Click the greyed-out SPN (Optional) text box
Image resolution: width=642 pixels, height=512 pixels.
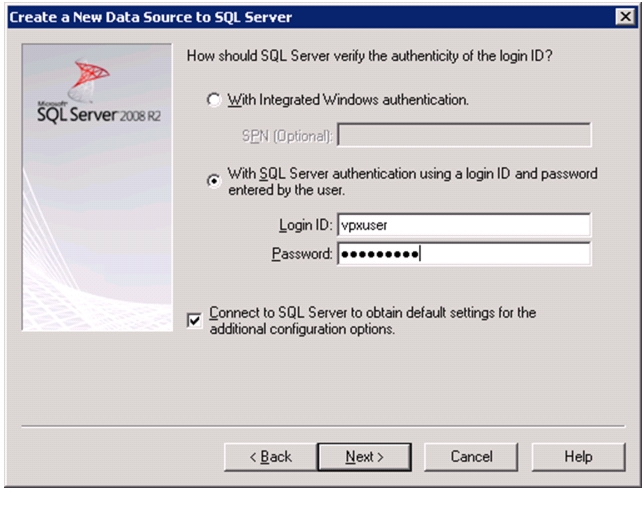coord(464,135)
